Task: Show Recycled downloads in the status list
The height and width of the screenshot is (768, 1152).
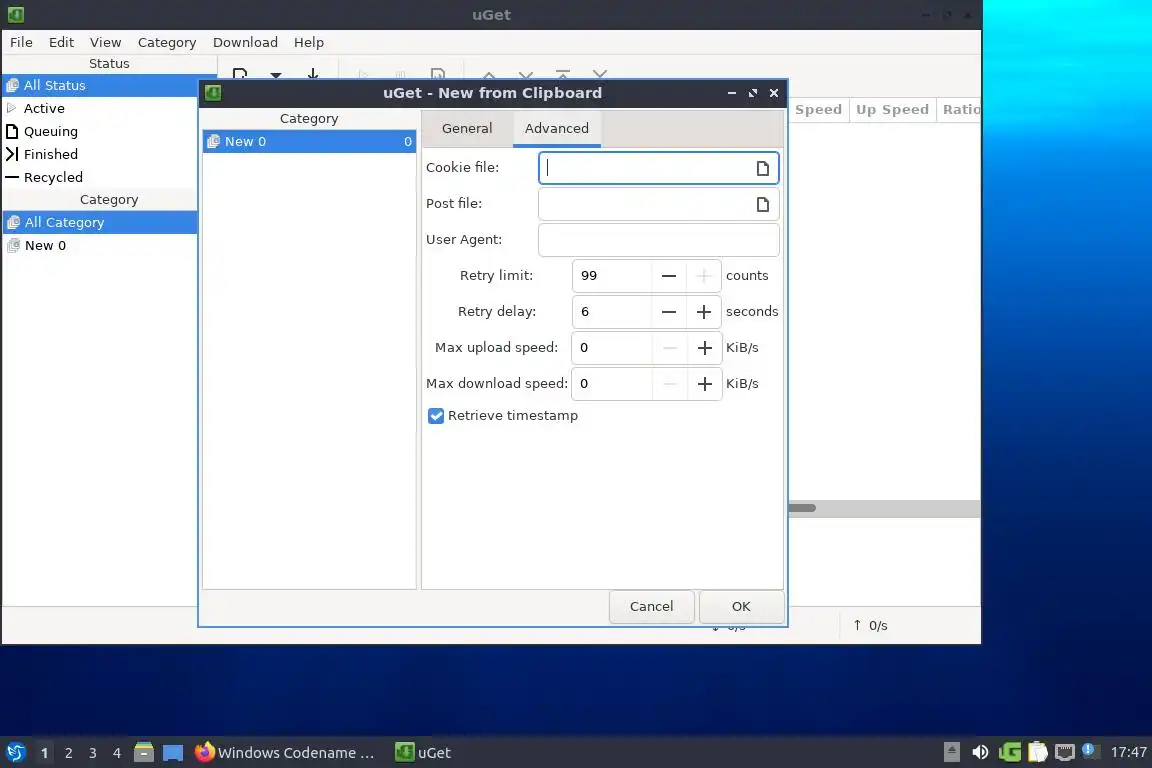Action: click(x=100, y=177)
